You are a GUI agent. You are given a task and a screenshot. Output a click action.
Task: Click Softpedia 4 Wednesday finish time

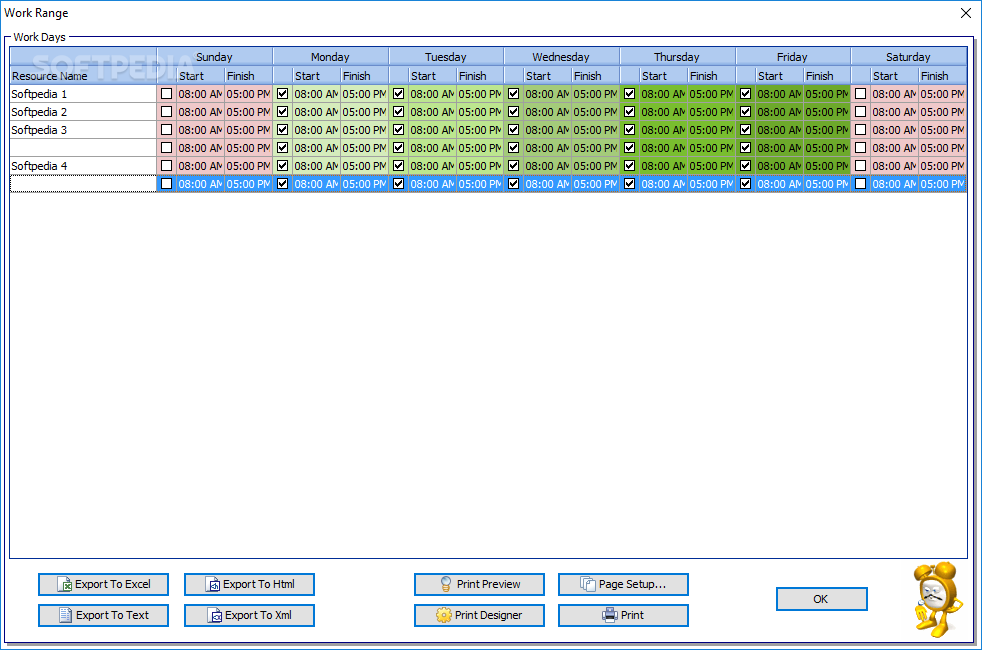[x=596, y=165]
